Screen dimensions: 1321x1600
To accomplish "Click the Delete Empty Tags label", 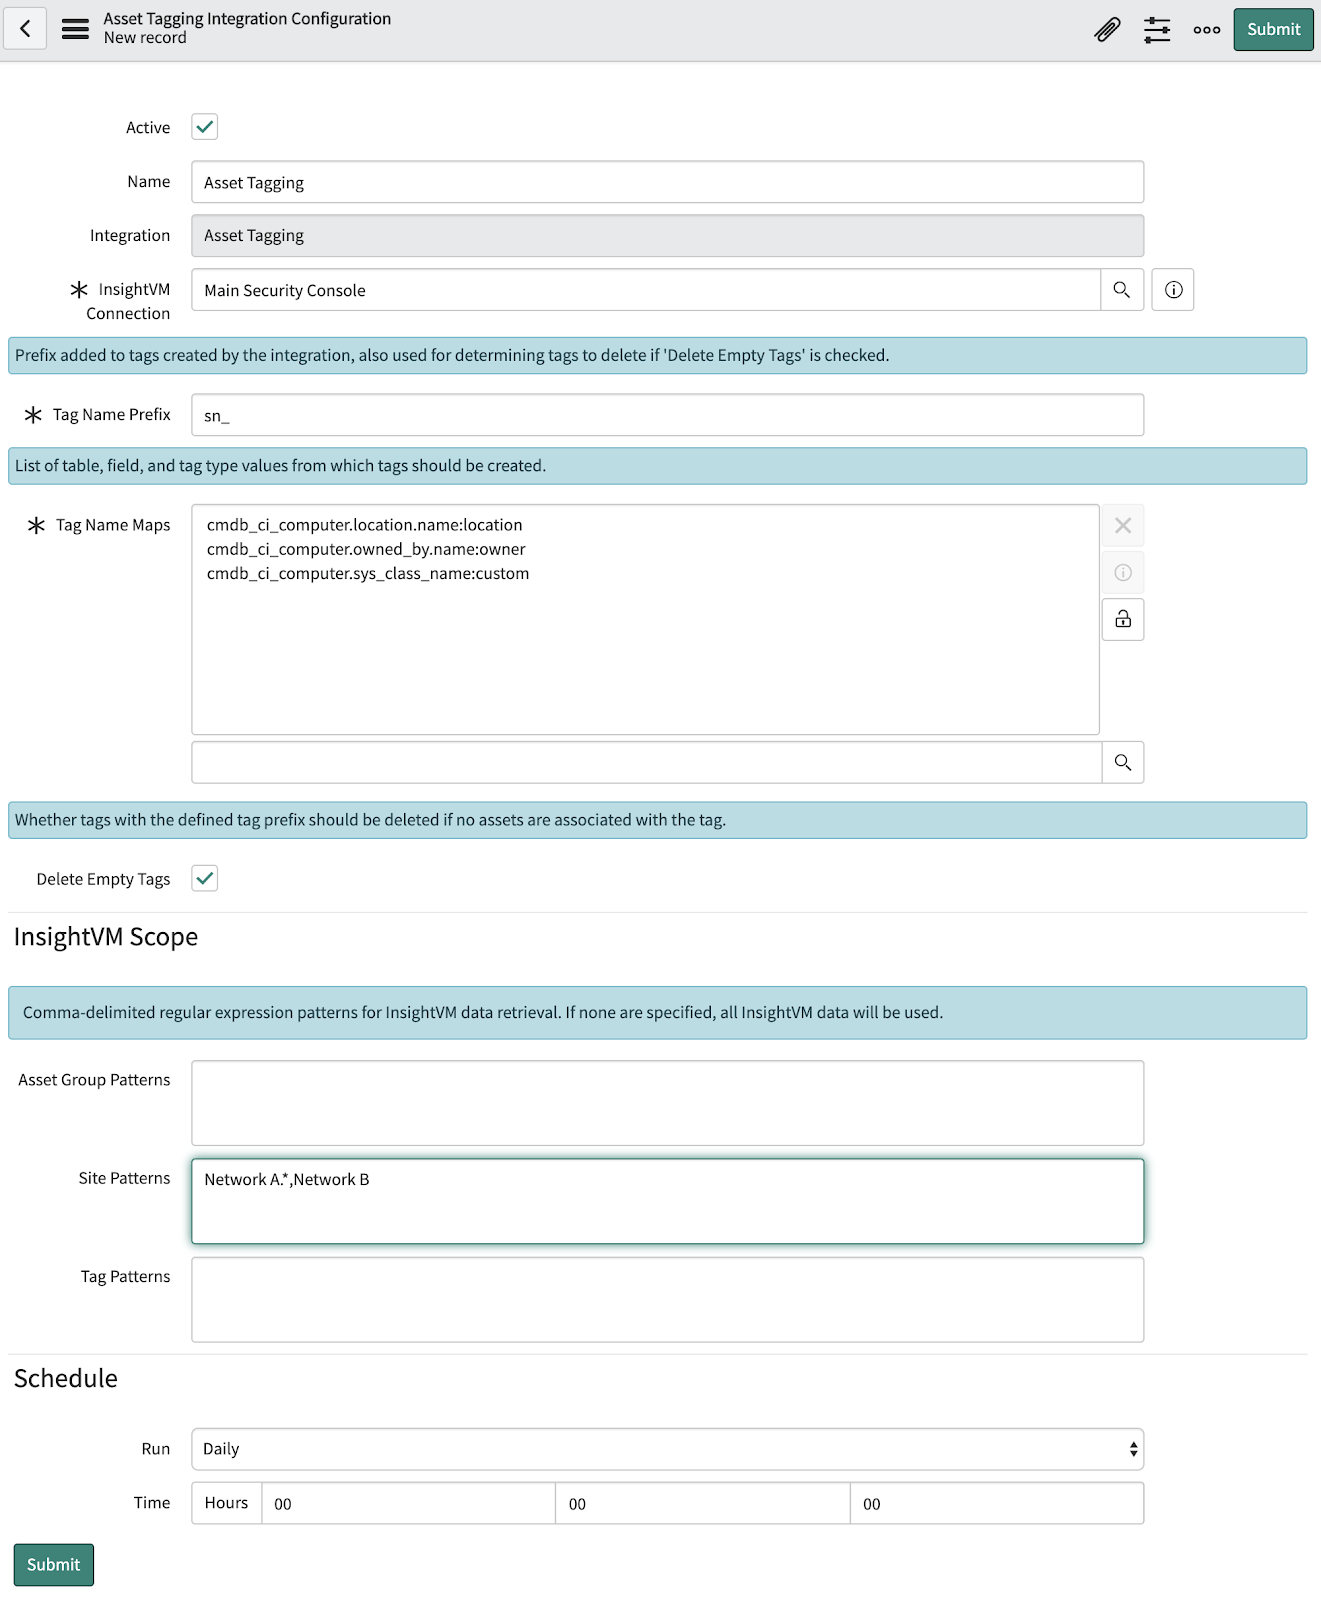I will pos(104,879).
